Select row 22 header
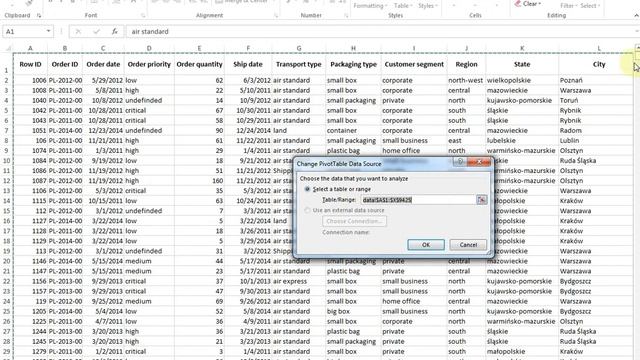The width and height of the screenshot is (640, 360). [x=7, y=281]
